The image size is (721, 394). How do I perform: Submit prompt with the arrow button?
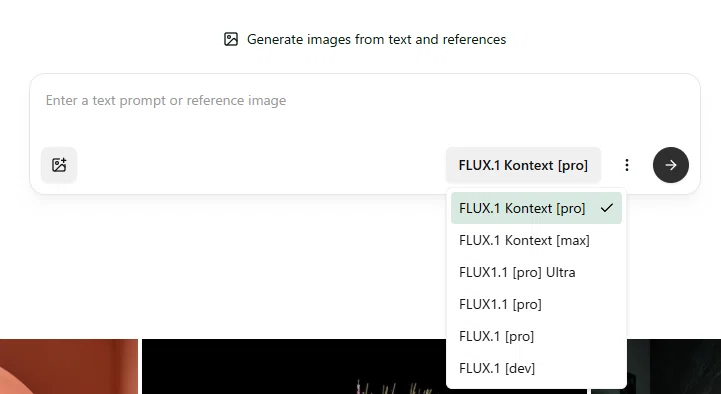point(671,165)
